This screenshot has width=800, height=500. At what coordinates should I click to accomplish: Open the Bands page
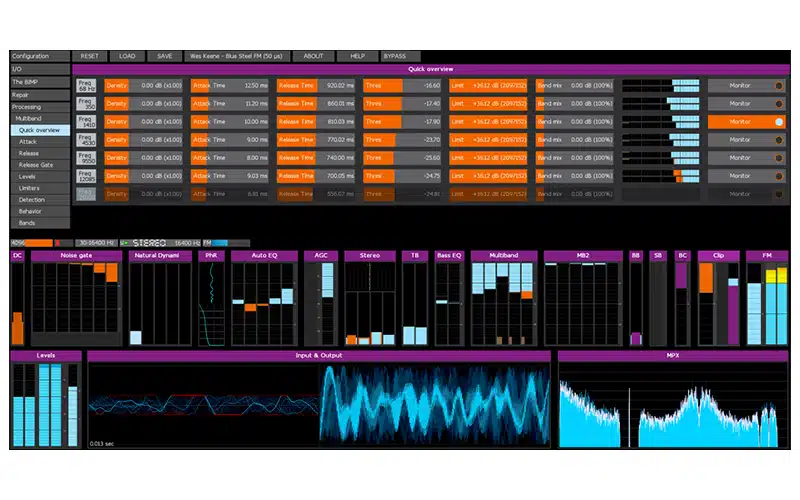click(40, 223)
